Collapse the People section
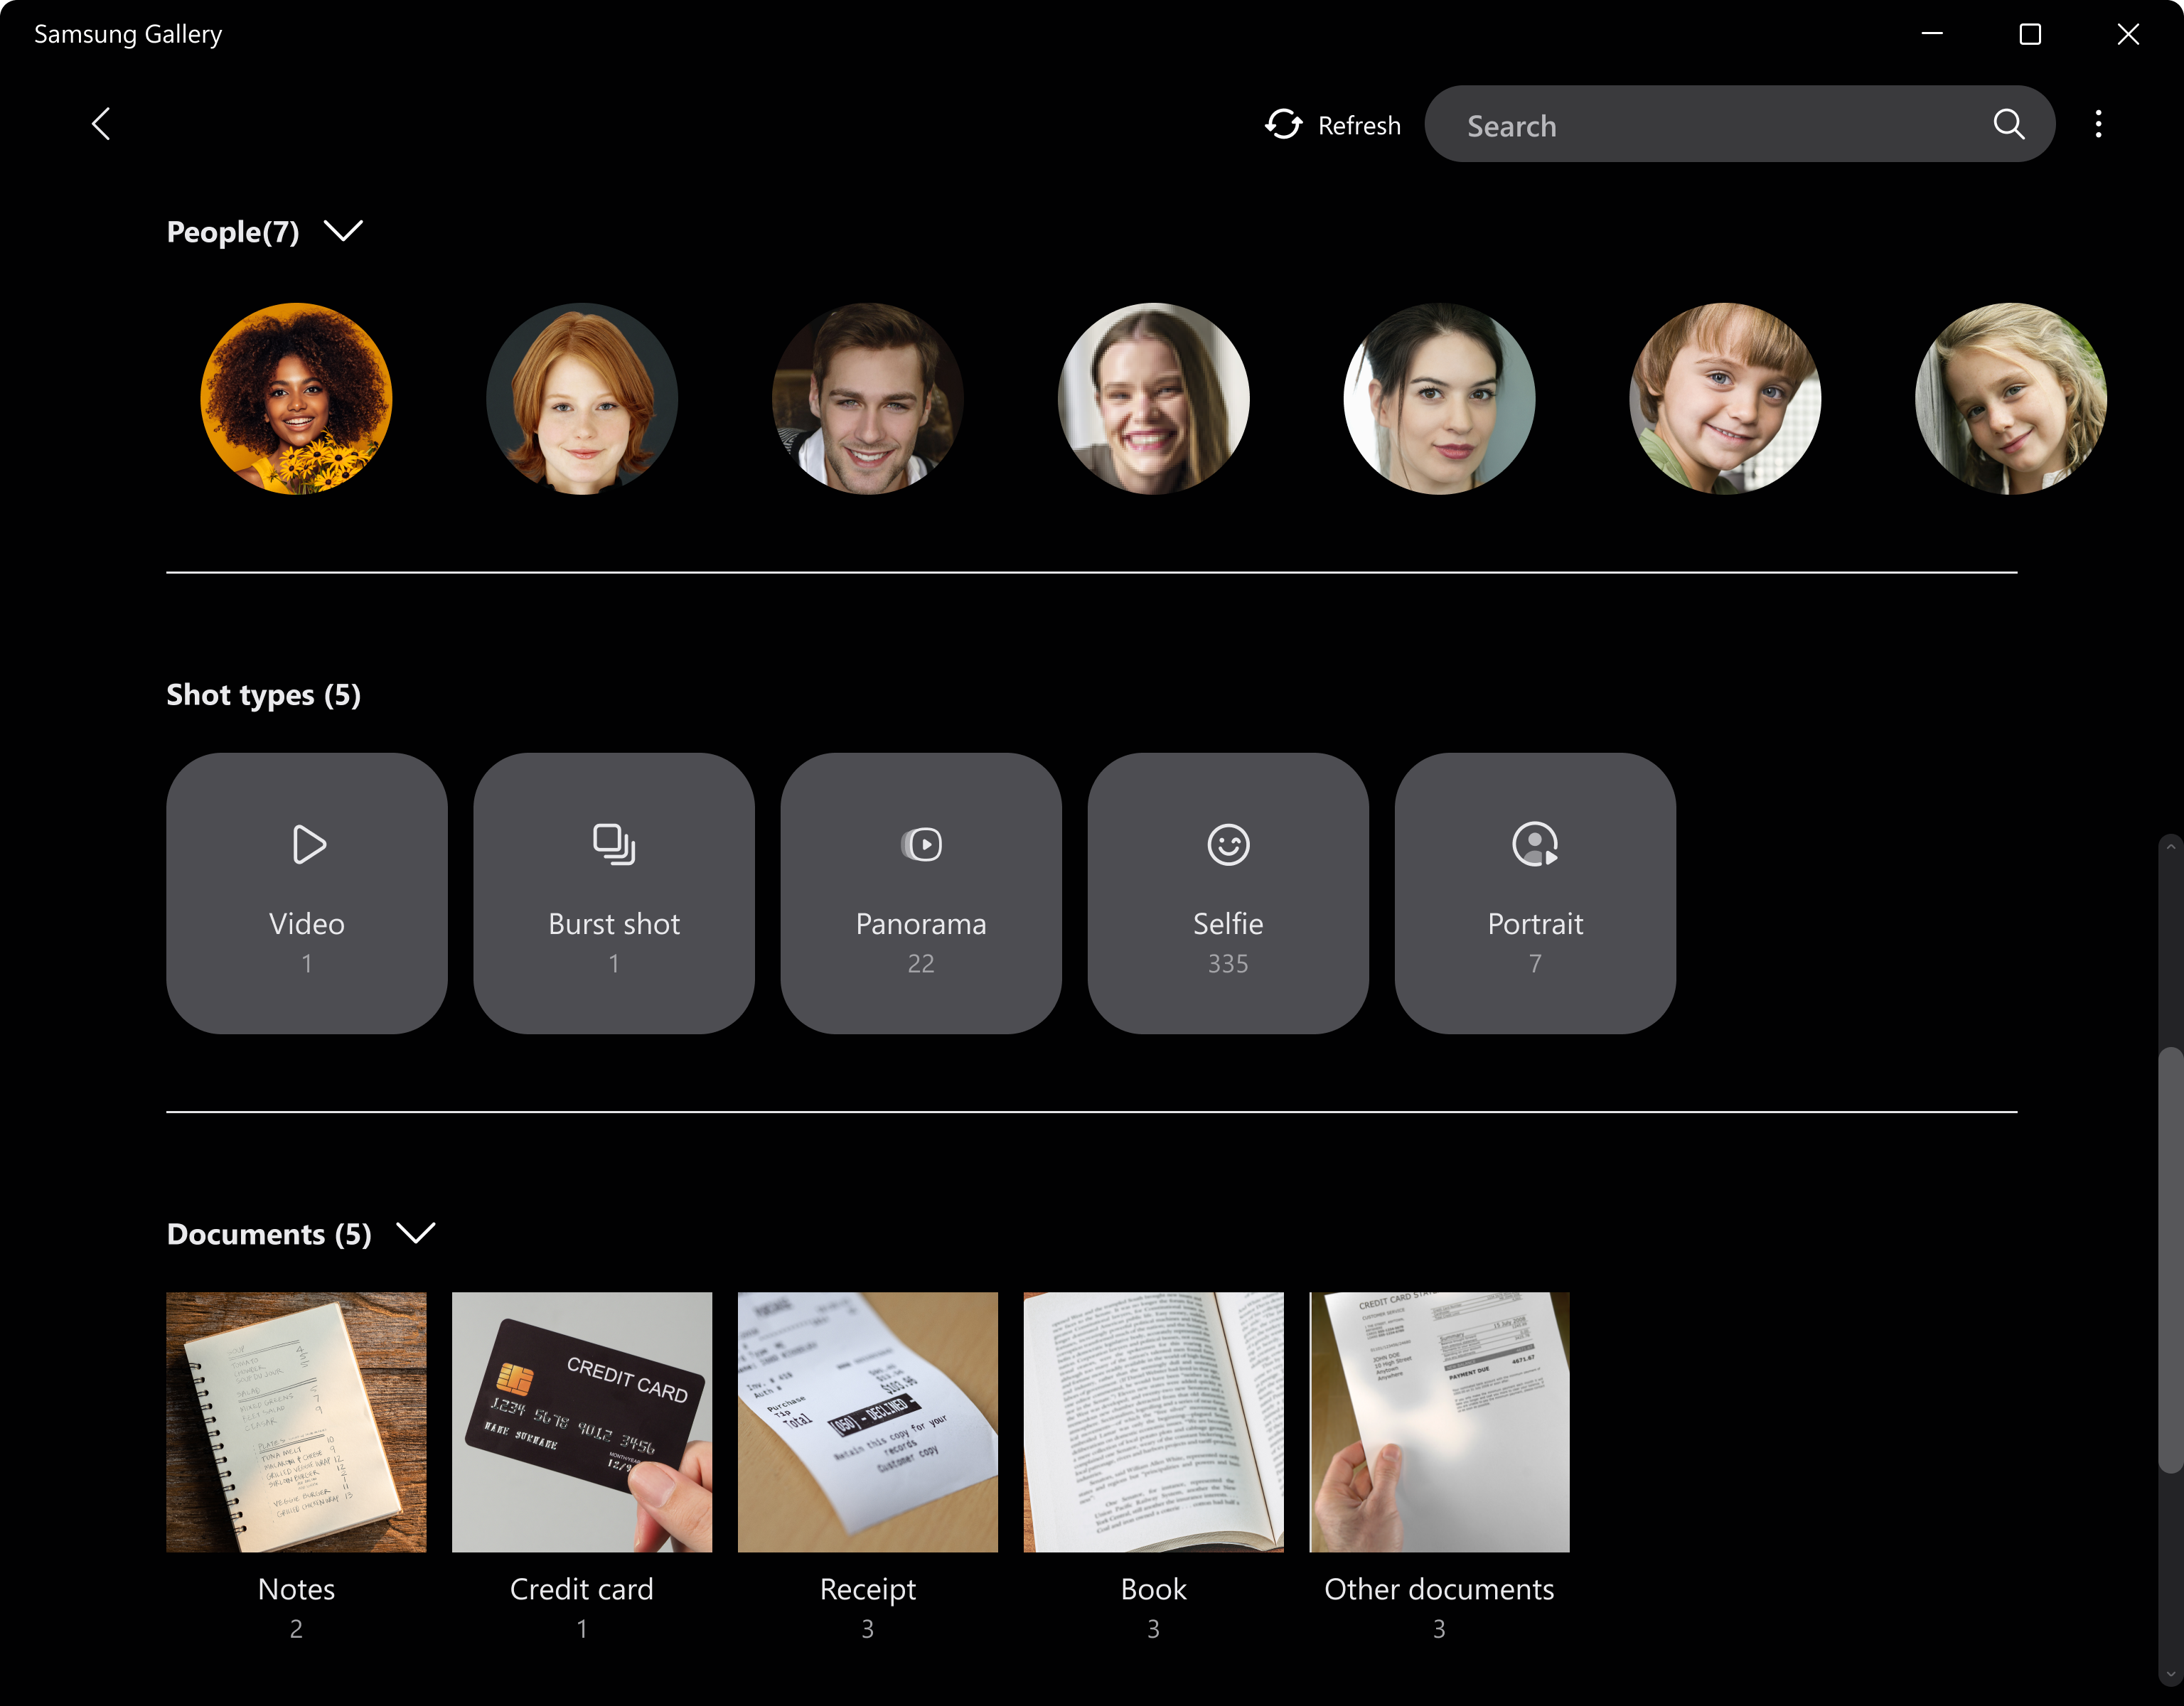The image size is (2184, 1706). coord(344,231)
